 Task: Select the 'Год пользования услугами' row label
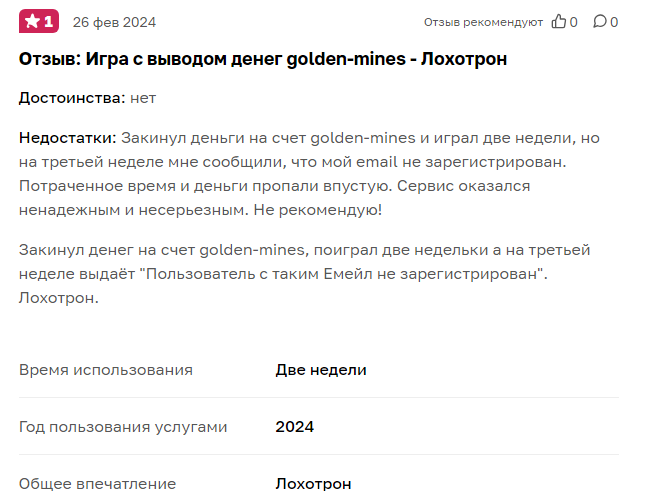pos(123,427)
